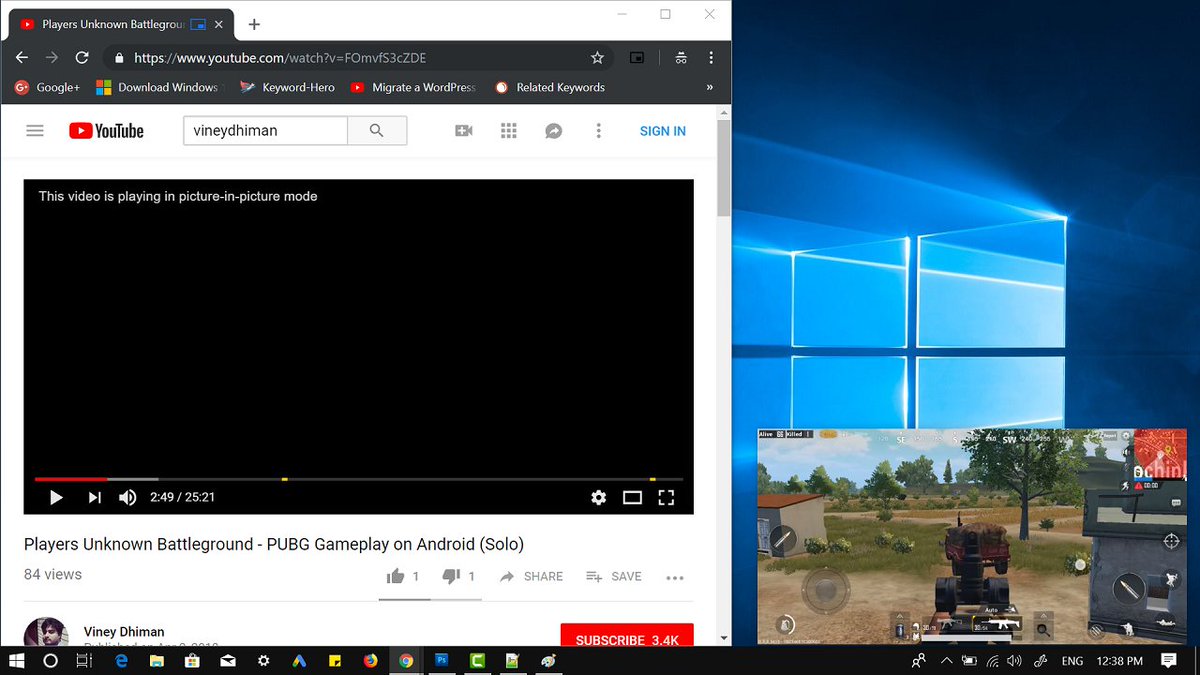Open the create video camera icon
Screen dimensions: 1200x675
coord(463,131)
